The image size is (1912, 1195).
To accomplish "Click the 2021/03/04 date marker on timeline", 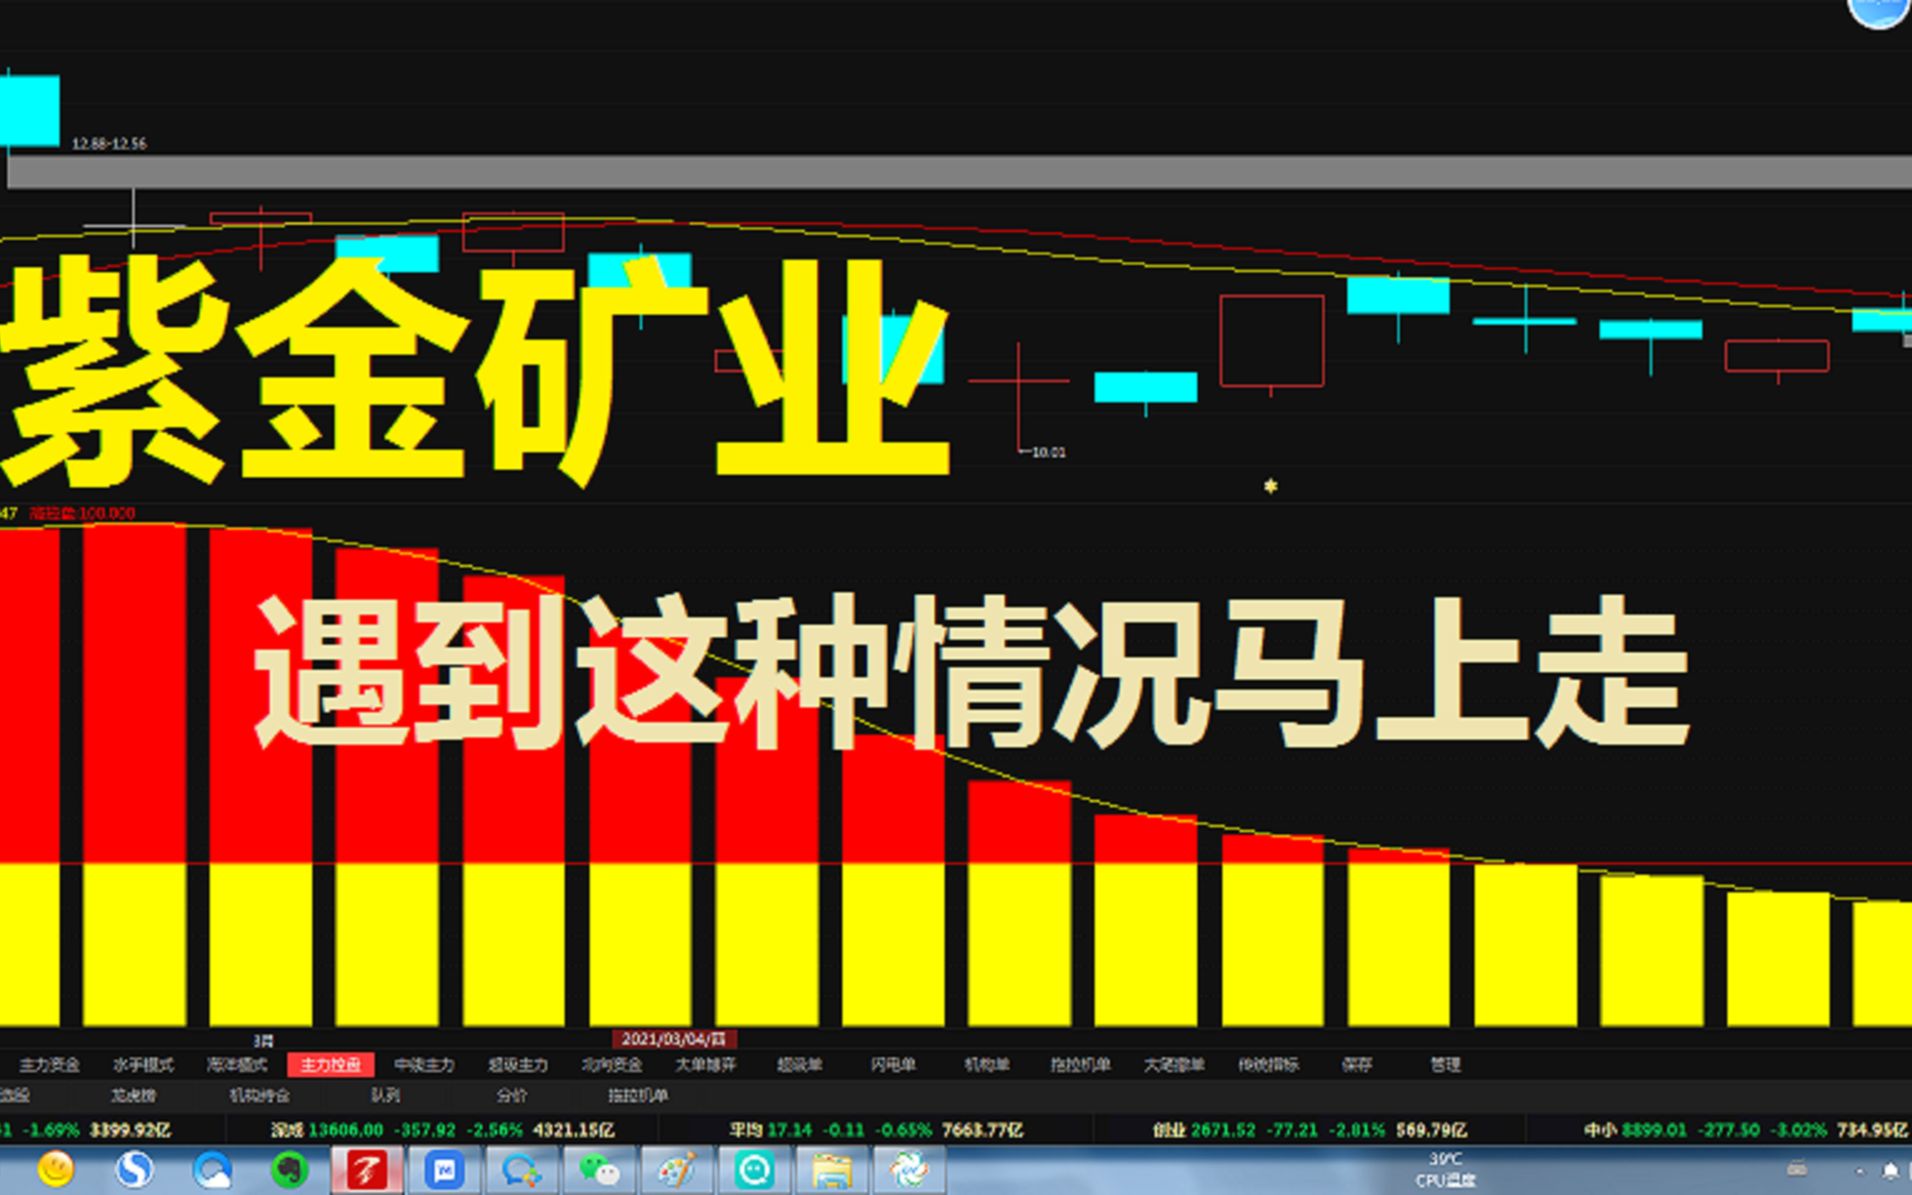I will pos(674,1039).
